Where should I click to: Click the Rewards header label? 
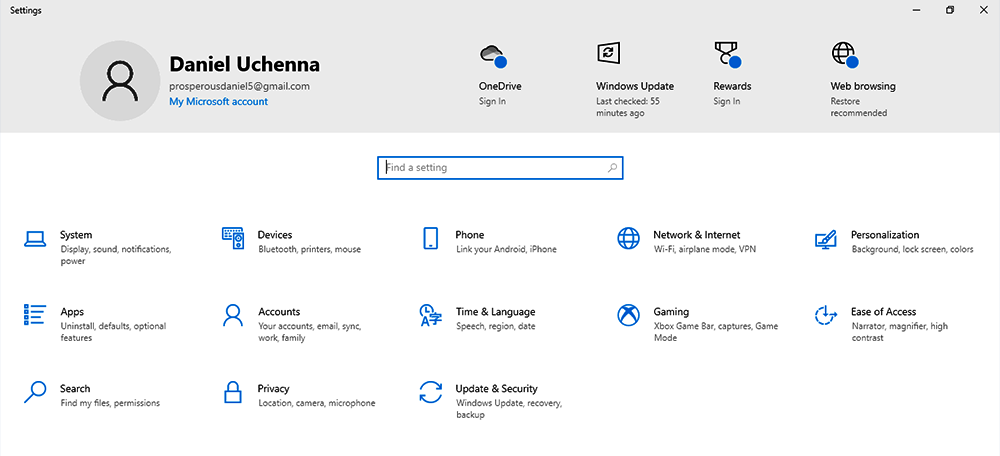click(732, 86)
